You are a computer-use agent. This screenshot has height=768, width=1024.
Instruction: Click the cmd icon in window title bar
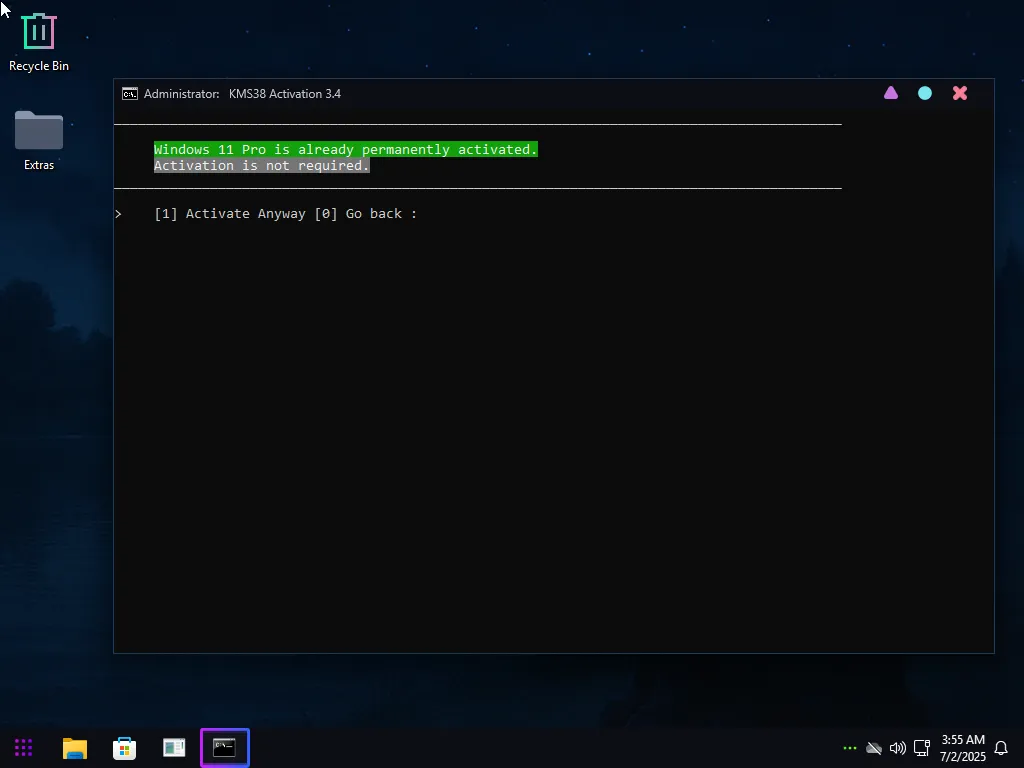coord(129,94)
